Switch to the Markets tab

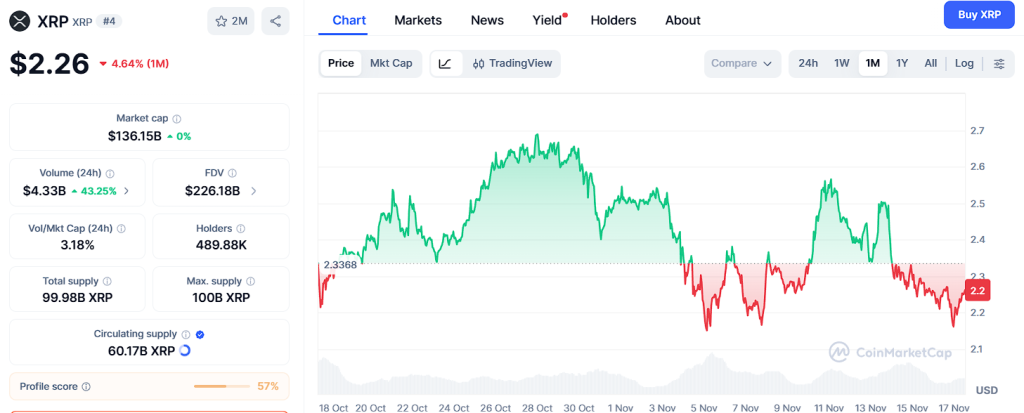[x=418, y=20]
